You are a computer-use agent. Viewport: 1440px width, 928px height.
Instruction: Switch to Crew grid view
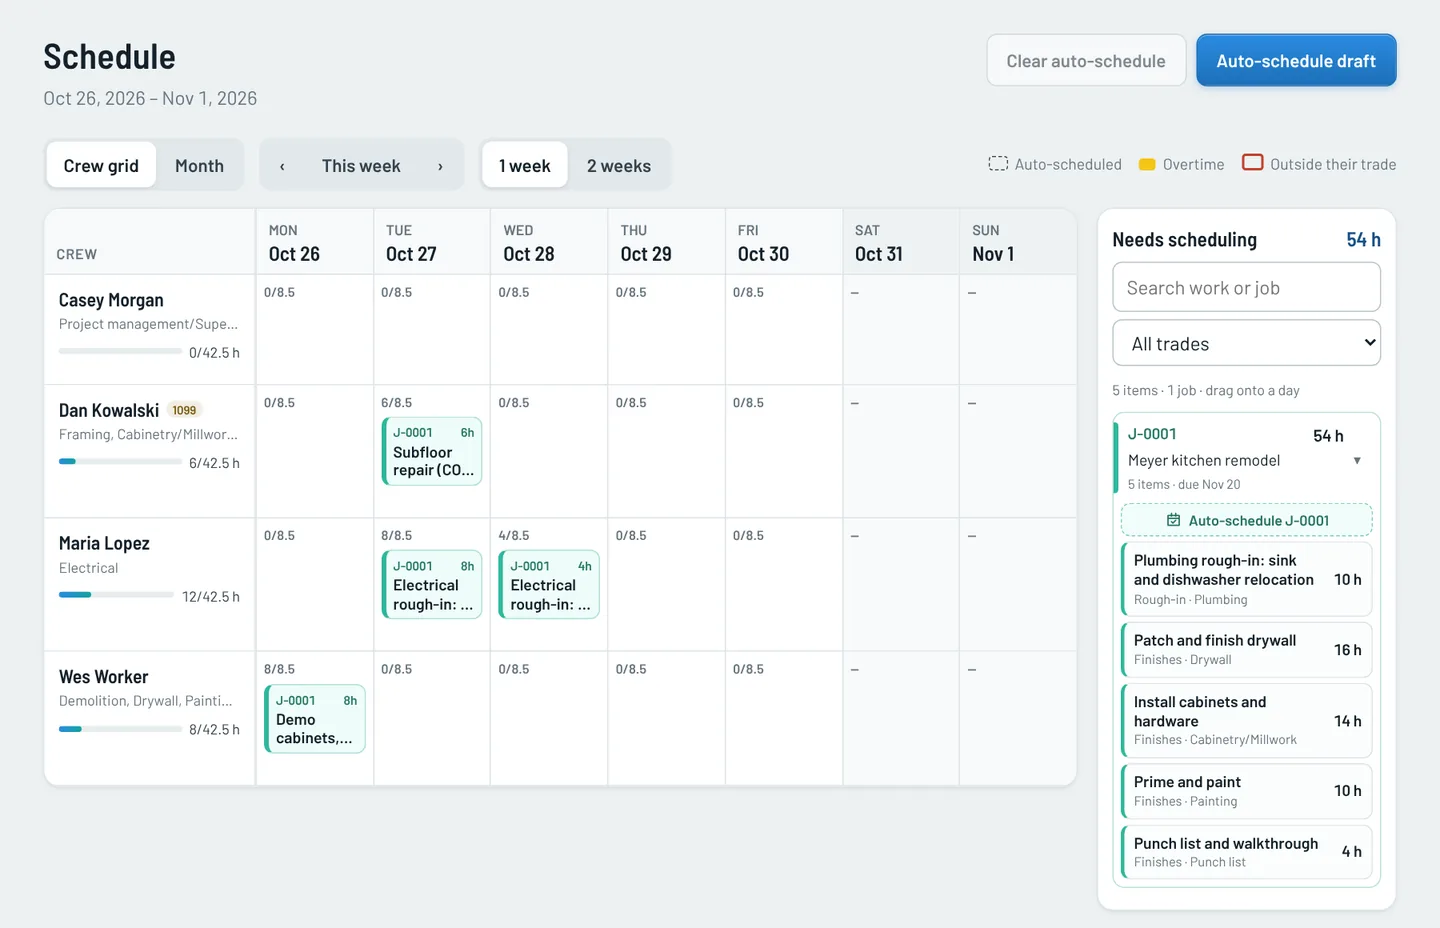click(101, 166)
